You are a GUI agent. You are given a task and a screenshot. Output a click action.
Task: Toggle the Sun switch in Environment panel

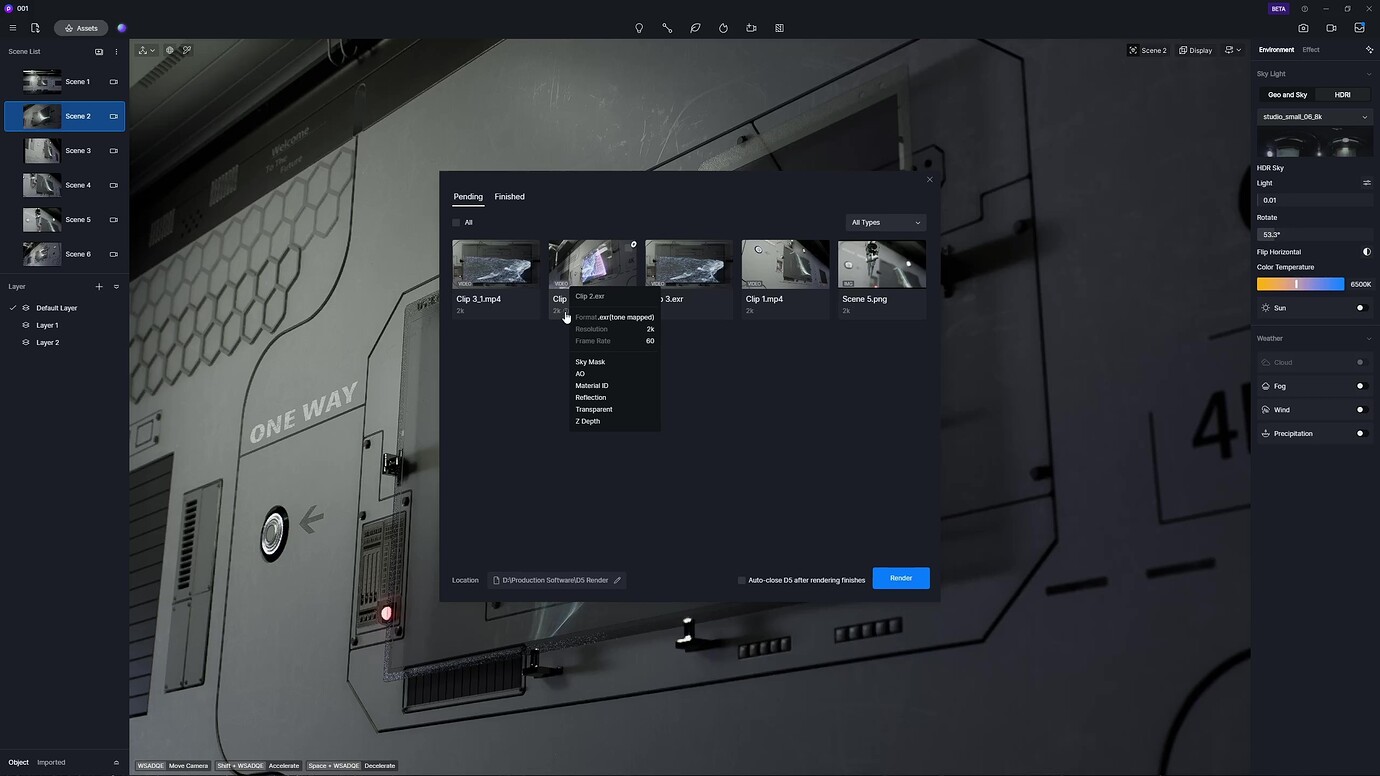pyautogui.click(x=1360, y=307)
